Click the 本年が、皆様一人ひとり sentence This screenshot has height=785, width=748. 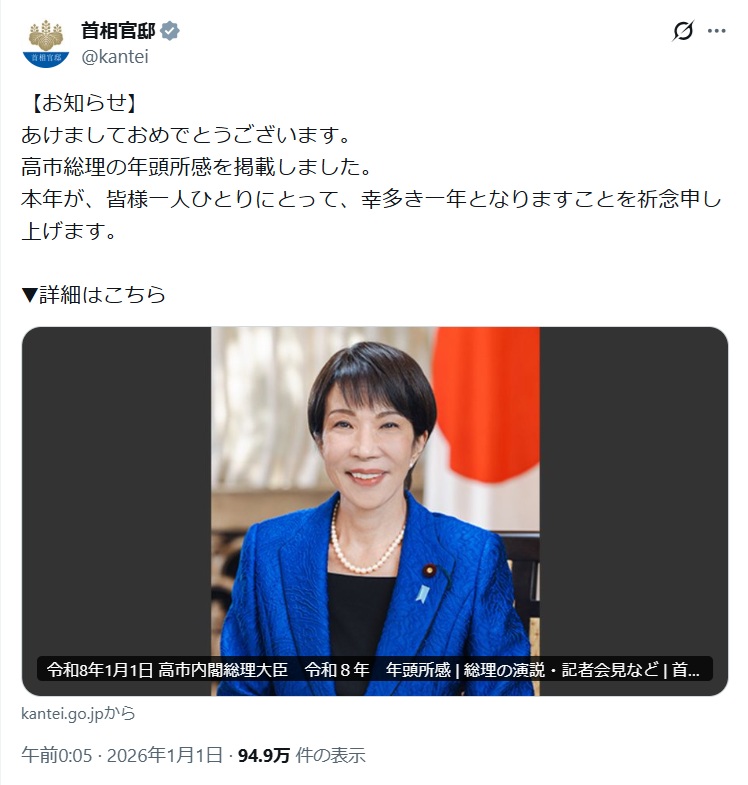pyautogui.click(x=371, y=199)
